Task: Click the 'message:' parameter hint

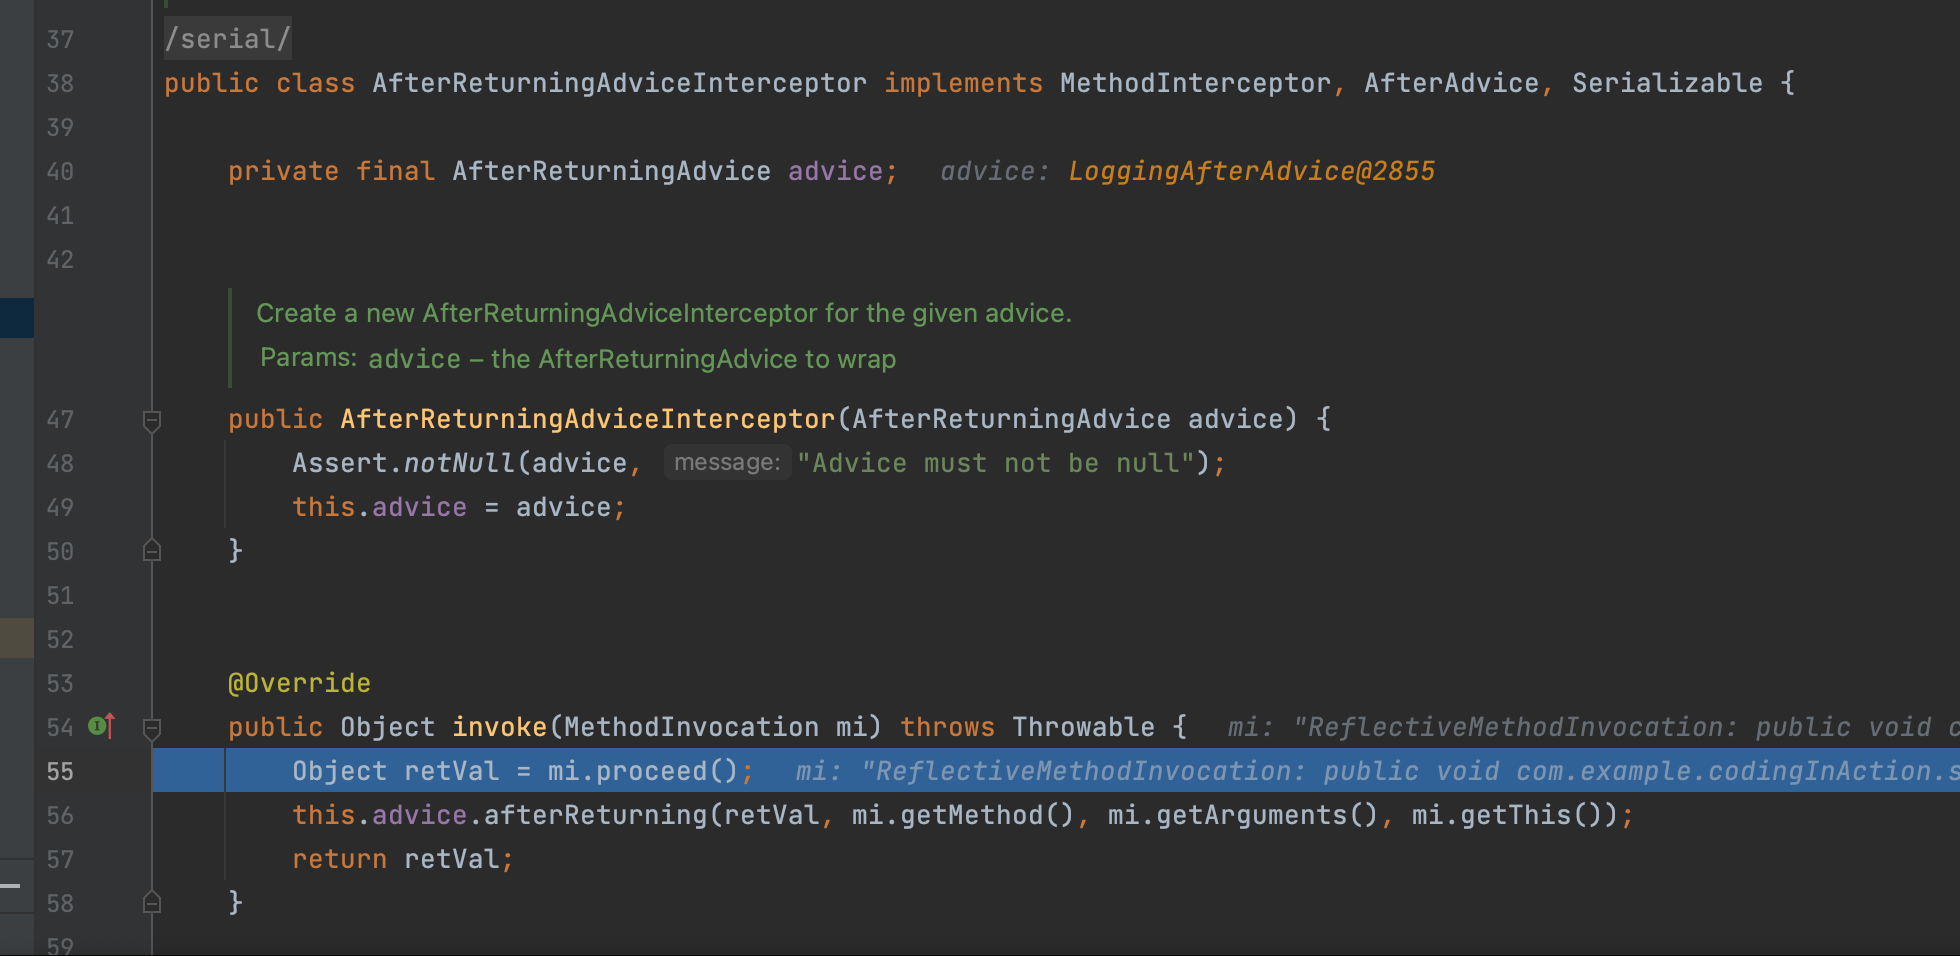Action: click(727, 463)
